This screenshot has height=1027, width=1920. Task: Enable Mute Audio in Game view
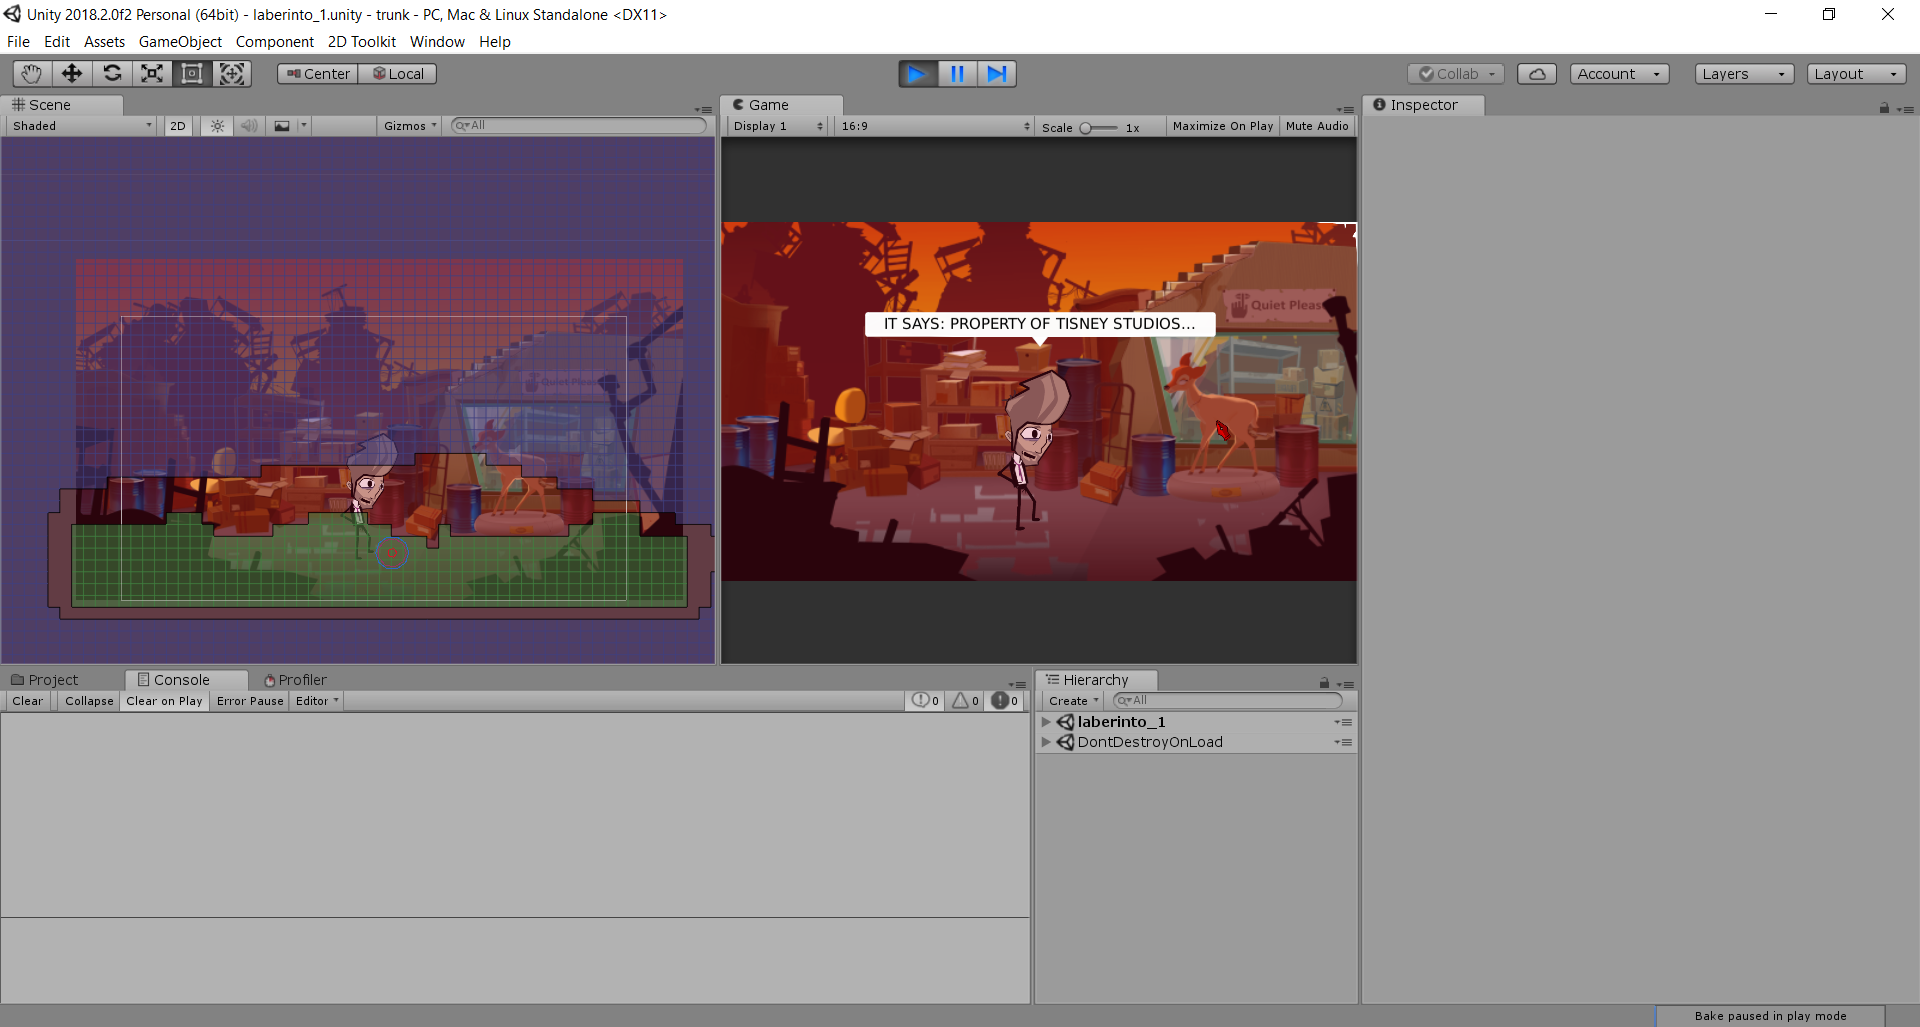(x=1316, y=126)
